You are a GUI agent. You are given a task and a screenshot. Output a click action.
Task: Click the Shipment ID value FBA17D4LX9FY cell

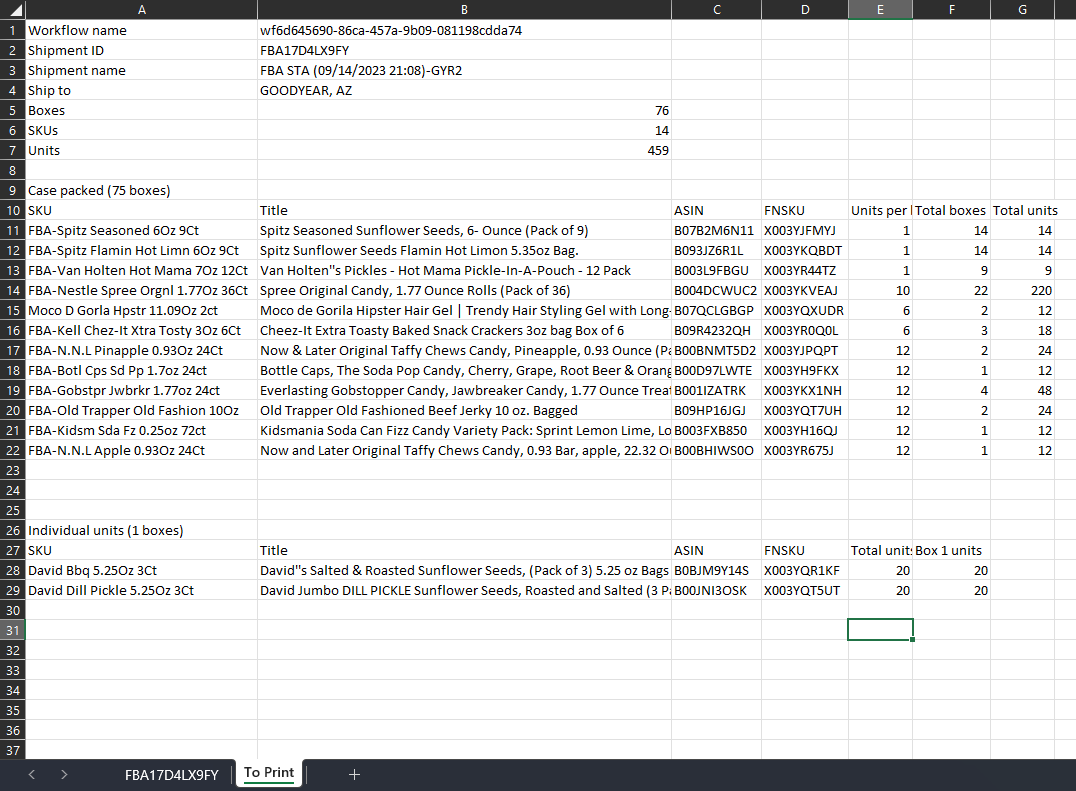[465, 50]
